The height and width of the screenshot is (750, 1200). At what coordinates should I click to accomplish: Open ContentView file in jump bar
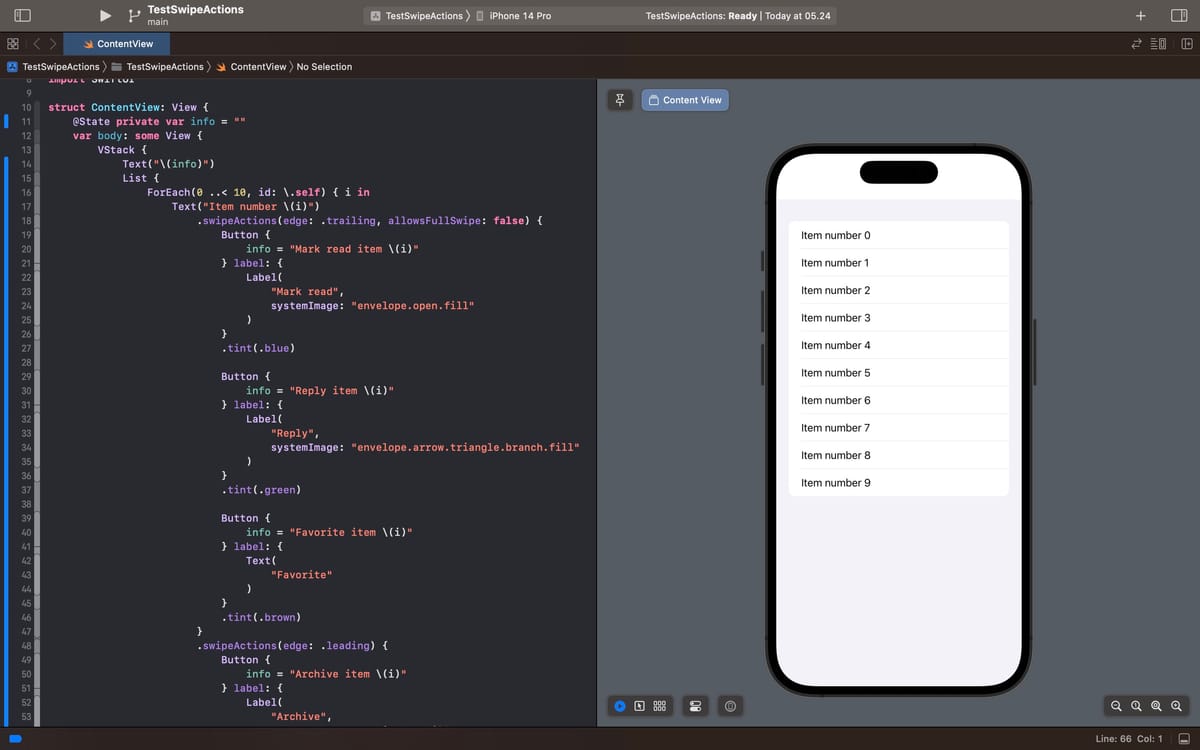coord(251,67)
